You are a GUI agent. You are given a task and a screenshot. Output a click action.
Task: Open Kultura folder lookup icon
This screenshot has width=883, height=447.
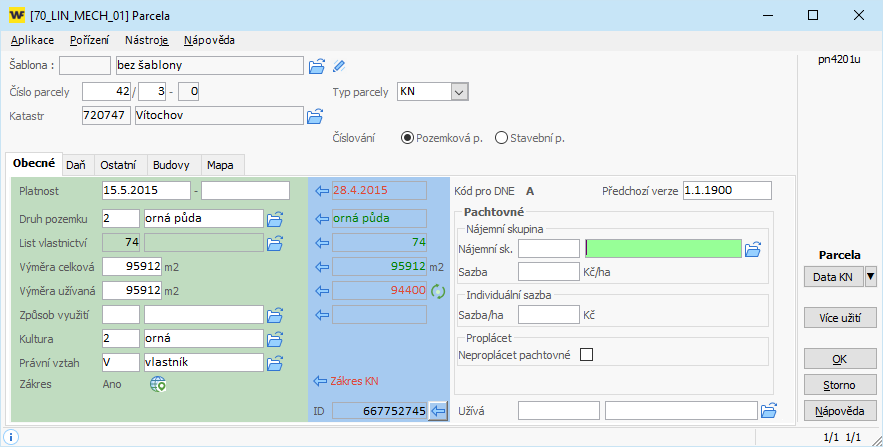[x=275, y=339]
